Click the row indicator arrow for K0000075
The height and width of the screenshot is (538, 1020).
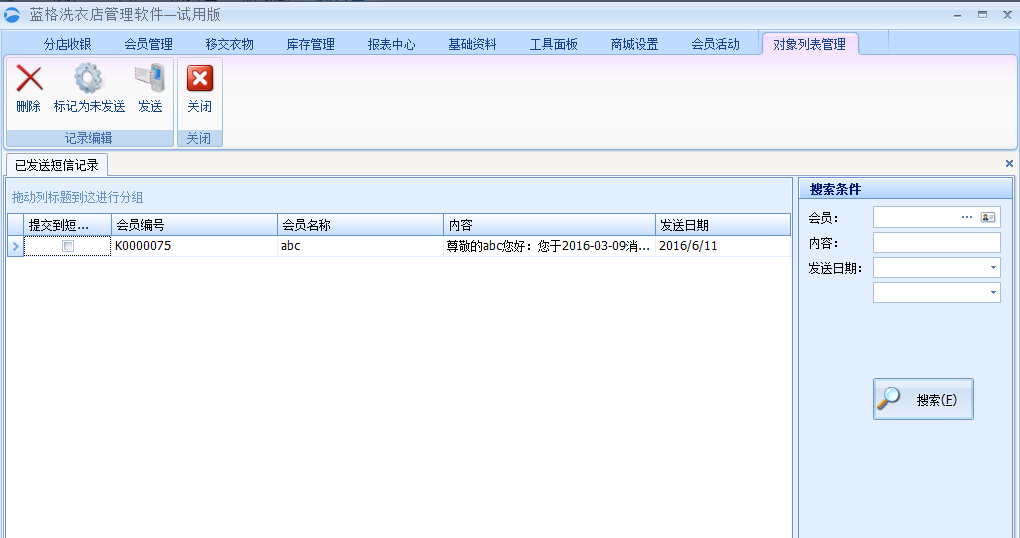(16, 246)
